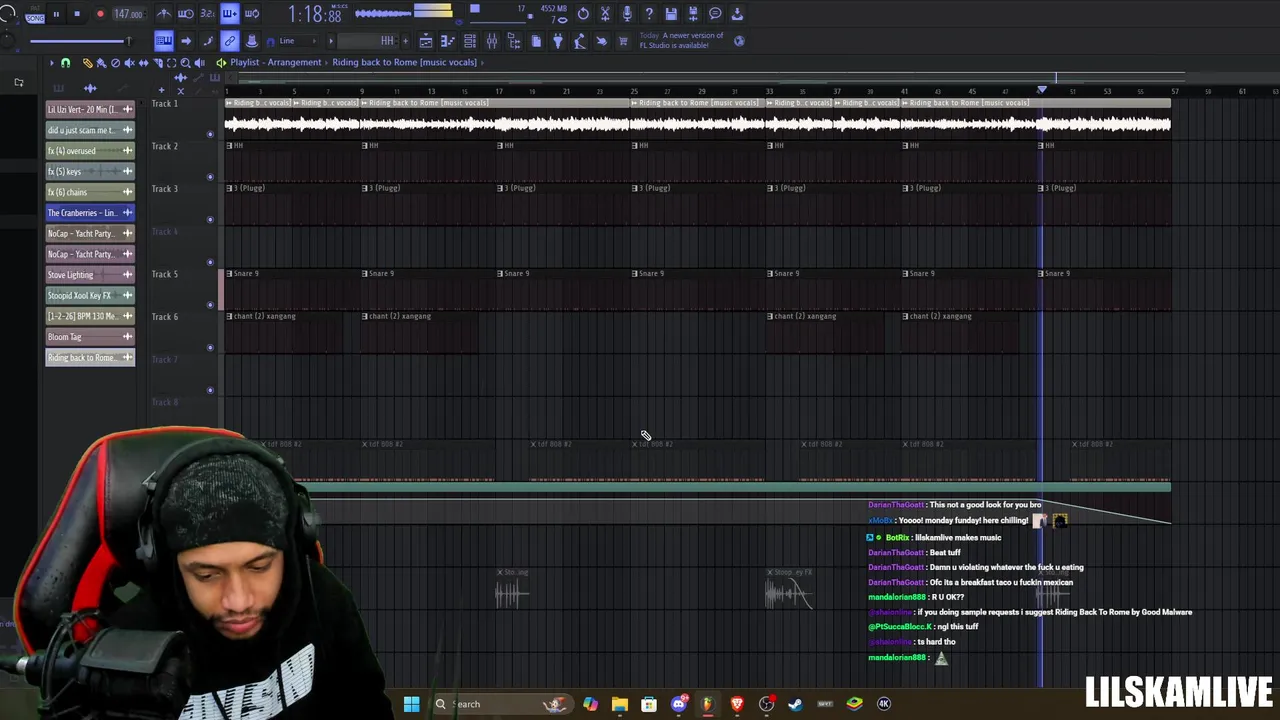
Task: Toggle playlist snap magnet icon
Action: click(x=66, y=63)
